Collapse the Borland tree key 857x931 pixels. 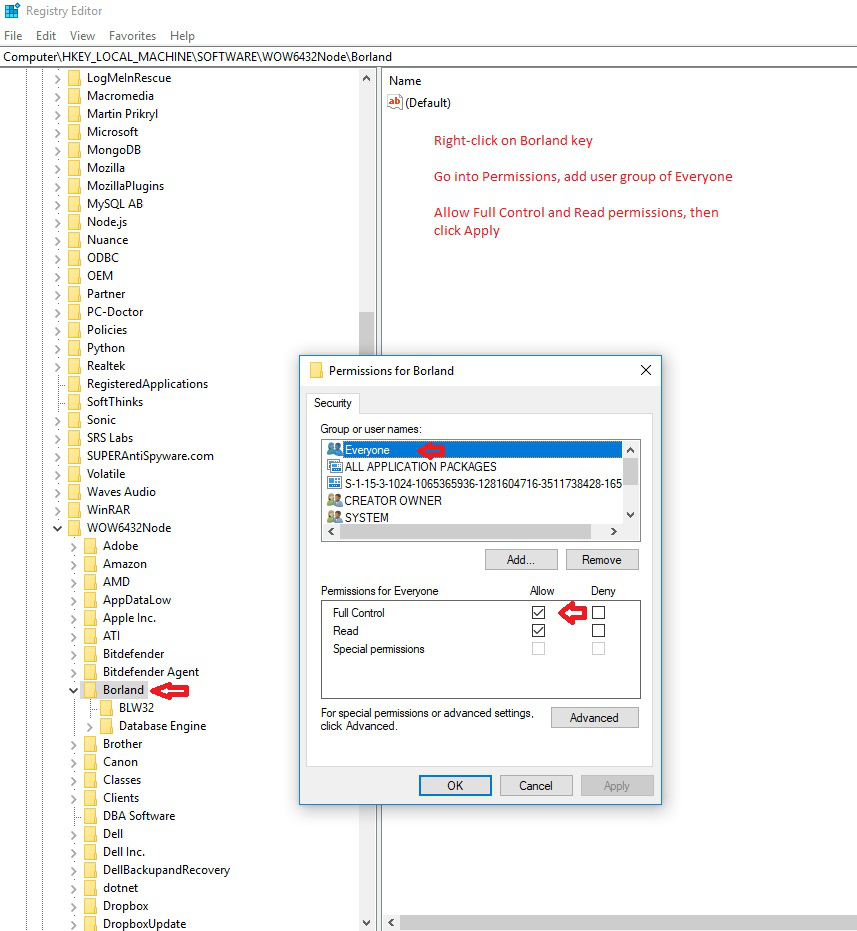(73, 690)
